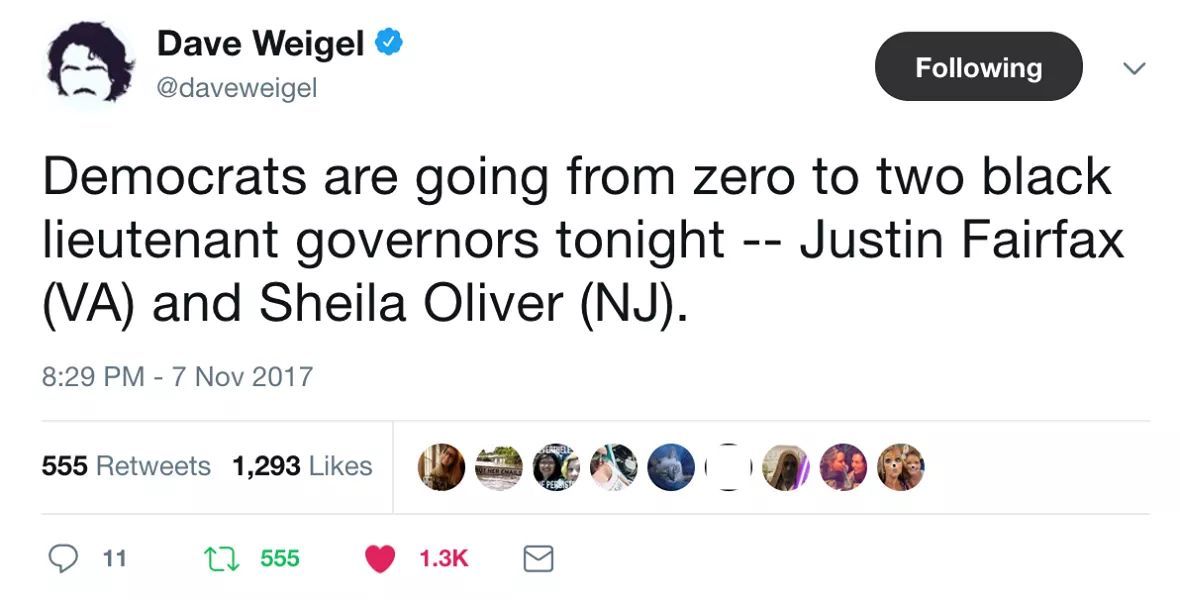Toggle the Following button
Image resolution: width=1180 pixels, height=600 pixels.
coord(978,67)
